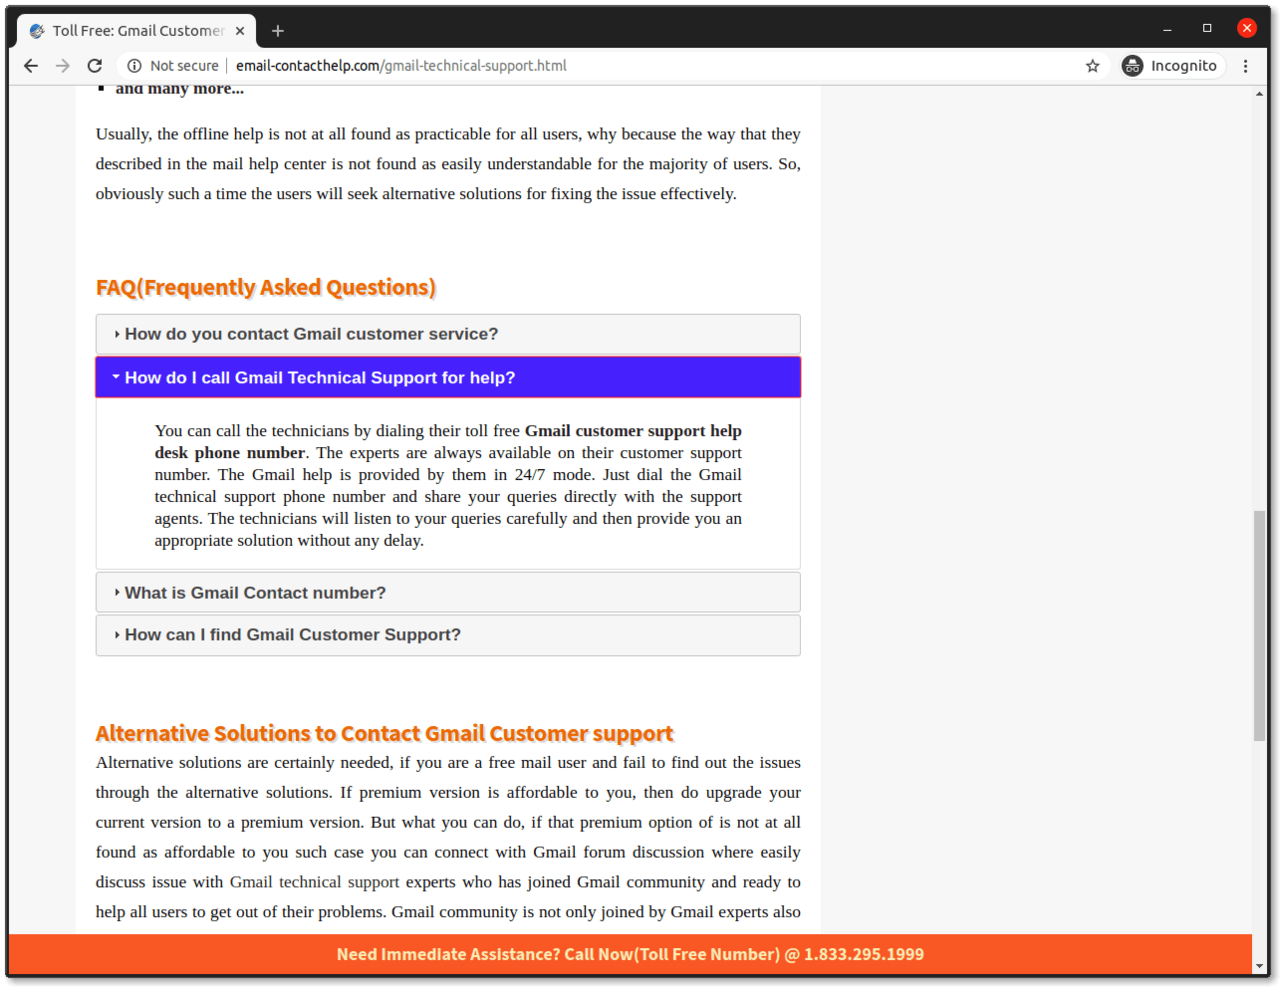The height and width of the screenshot is (987, 1280).
Task: Click the 'Not secure' label
Action: click(x=184, y=66)
